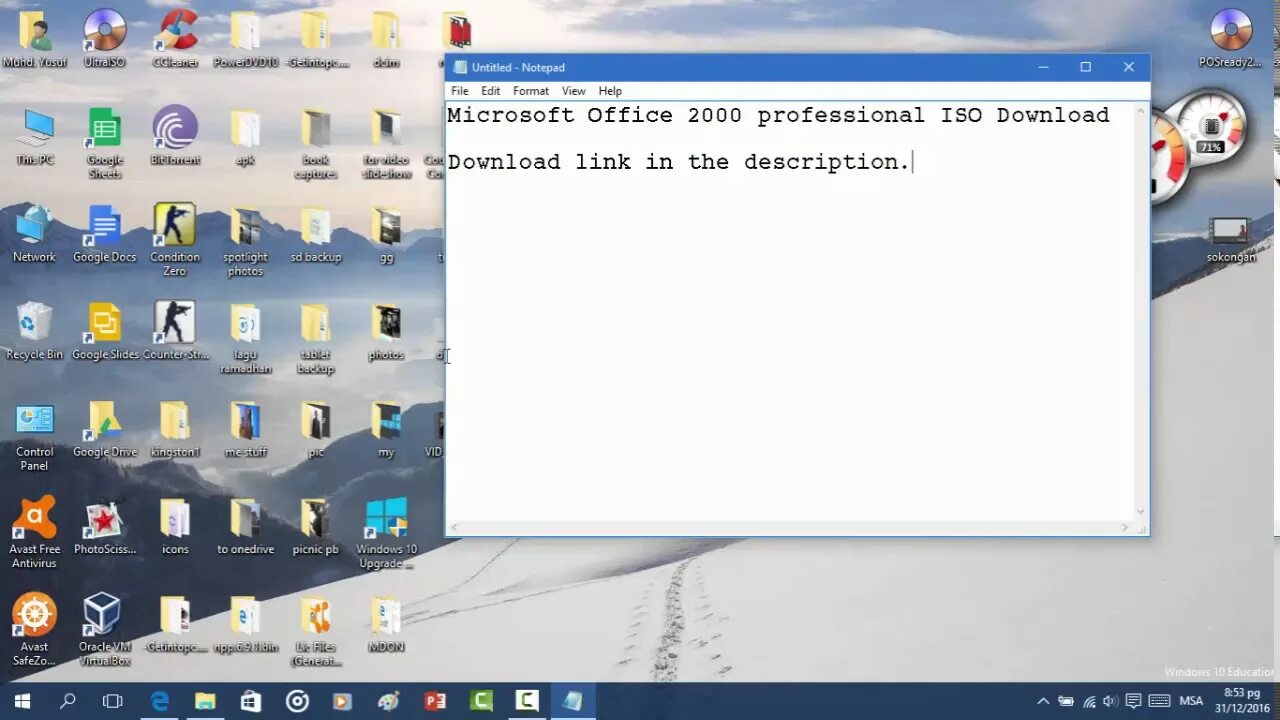Image resolution: width=1280 pixels, height=720 pixels.
Task: Open Windows Store from taskbar
Action: [x=251, y=701]
